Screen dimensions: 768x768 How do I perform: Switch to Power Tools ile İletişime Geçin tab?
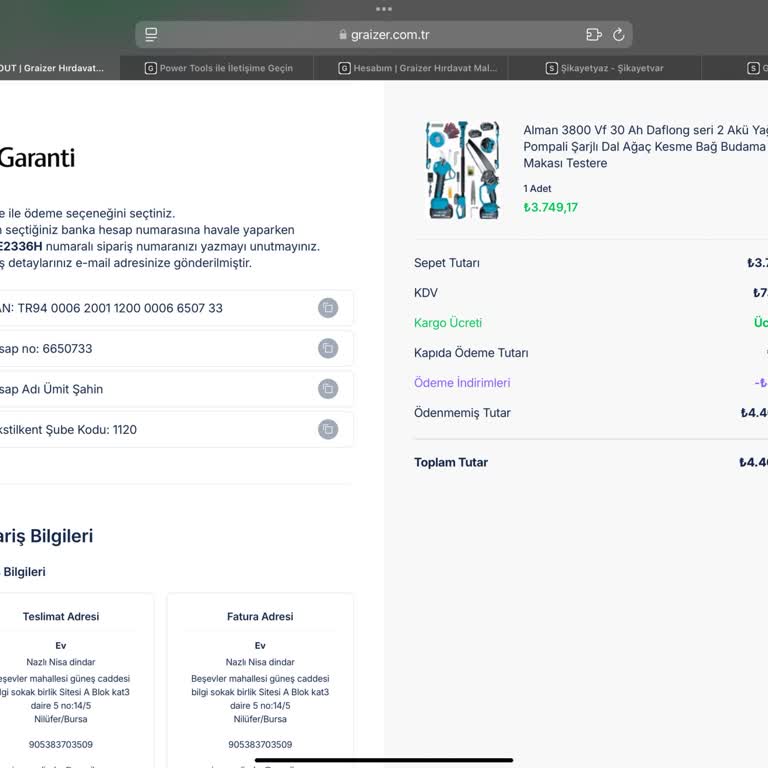tap(218, 68)
